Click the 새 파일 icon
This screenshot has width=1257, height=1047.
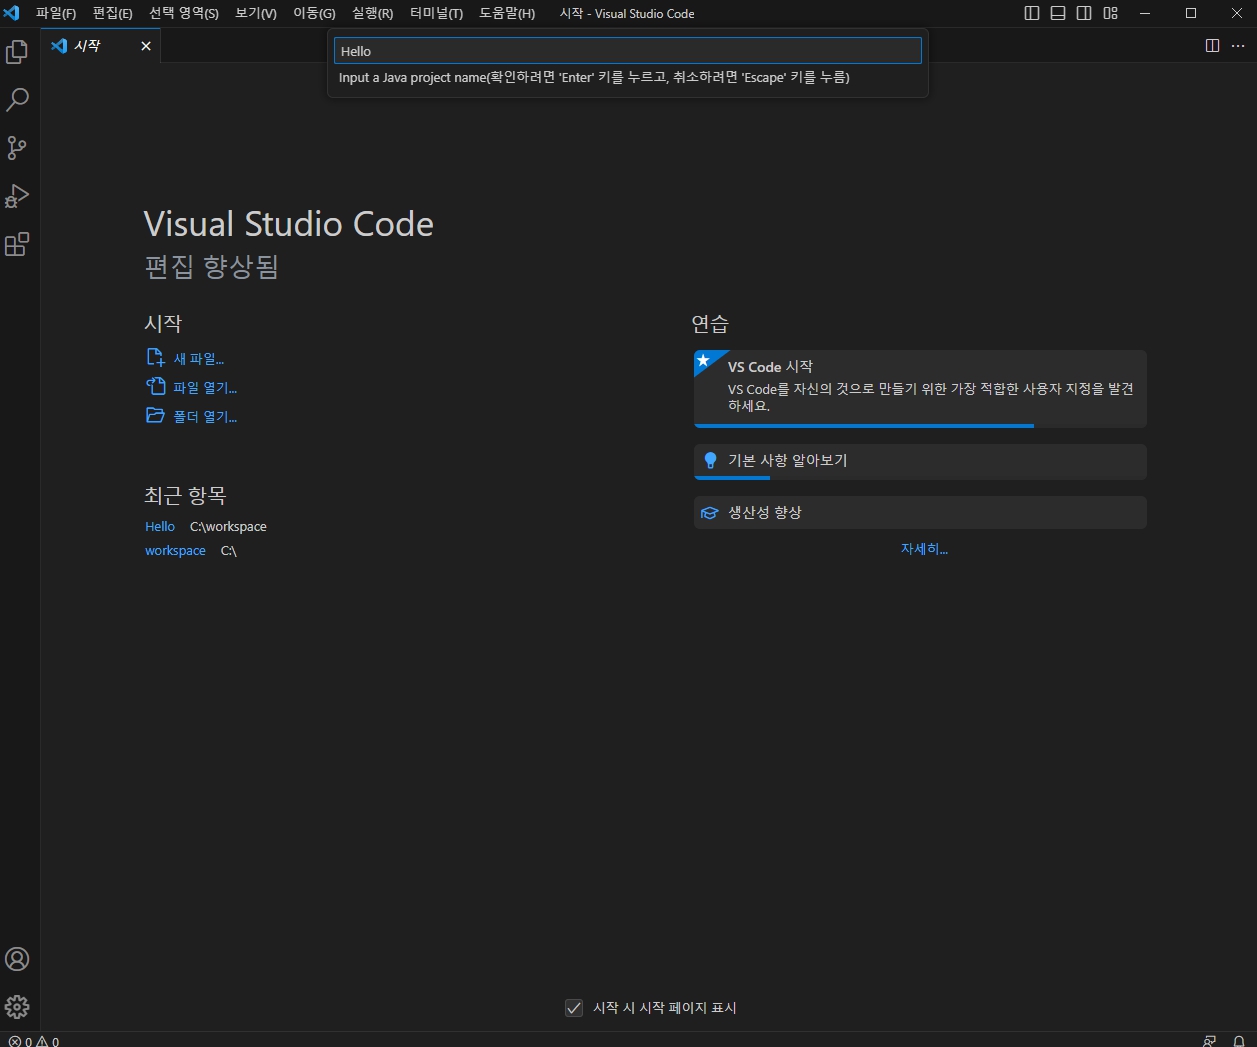[155, 358]
